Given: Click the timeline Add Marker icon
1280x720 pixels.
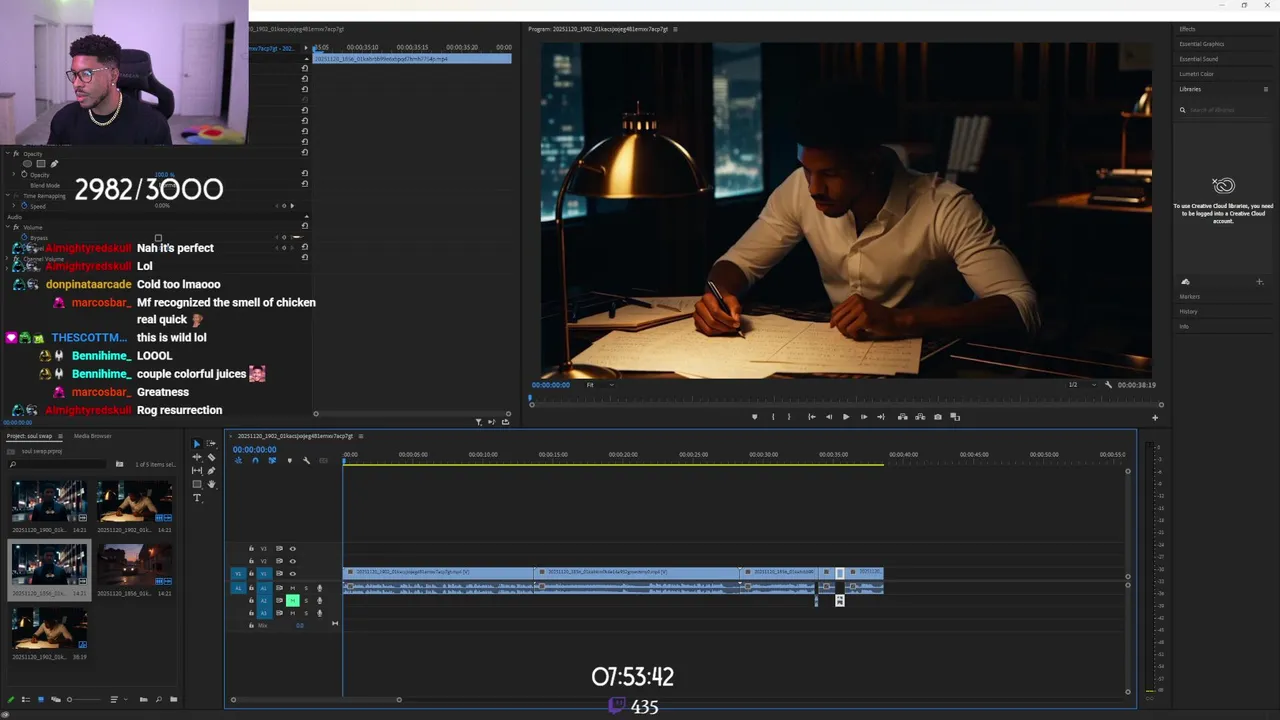Looking at the screenshot, I should click(290, 460).
